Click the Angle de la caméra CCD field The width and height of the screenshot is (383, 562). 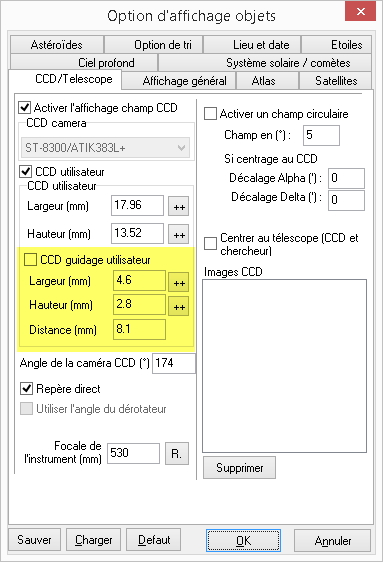[174, 363]
